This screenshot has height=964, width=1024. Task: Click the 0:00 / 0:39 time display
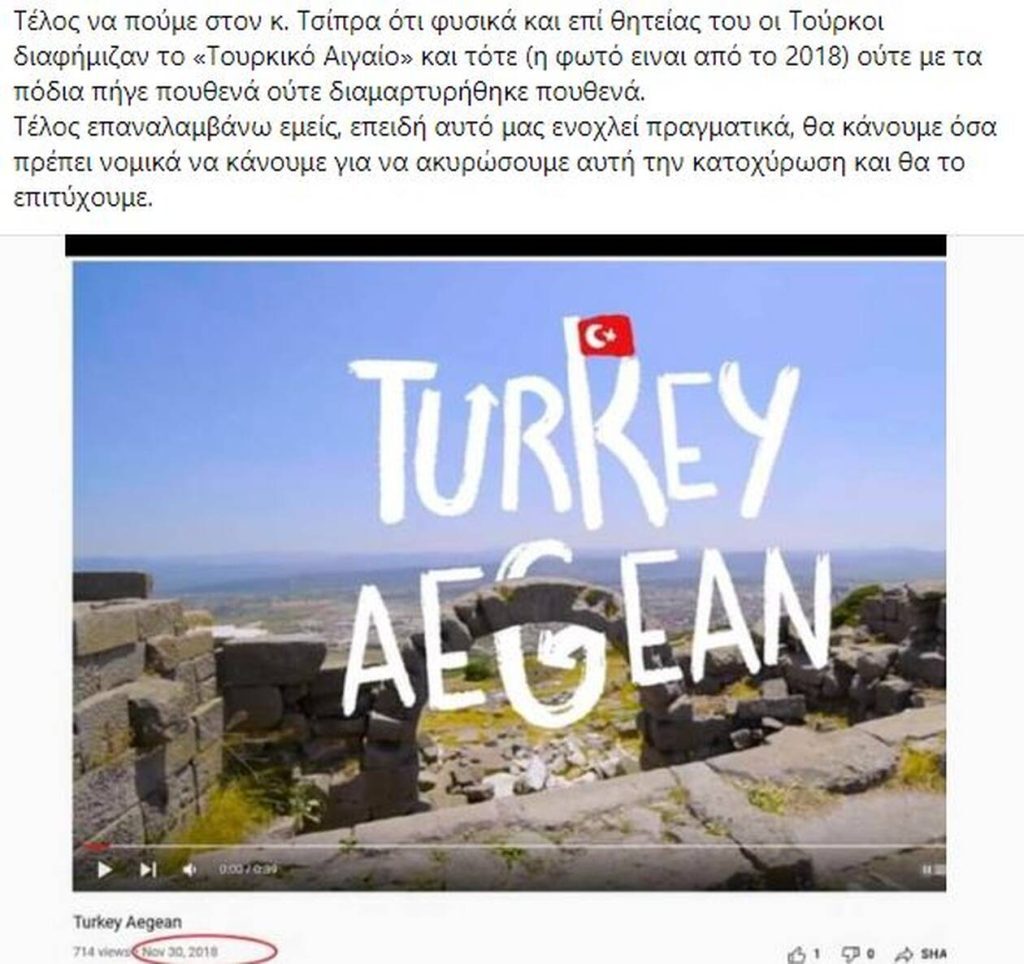248,869
